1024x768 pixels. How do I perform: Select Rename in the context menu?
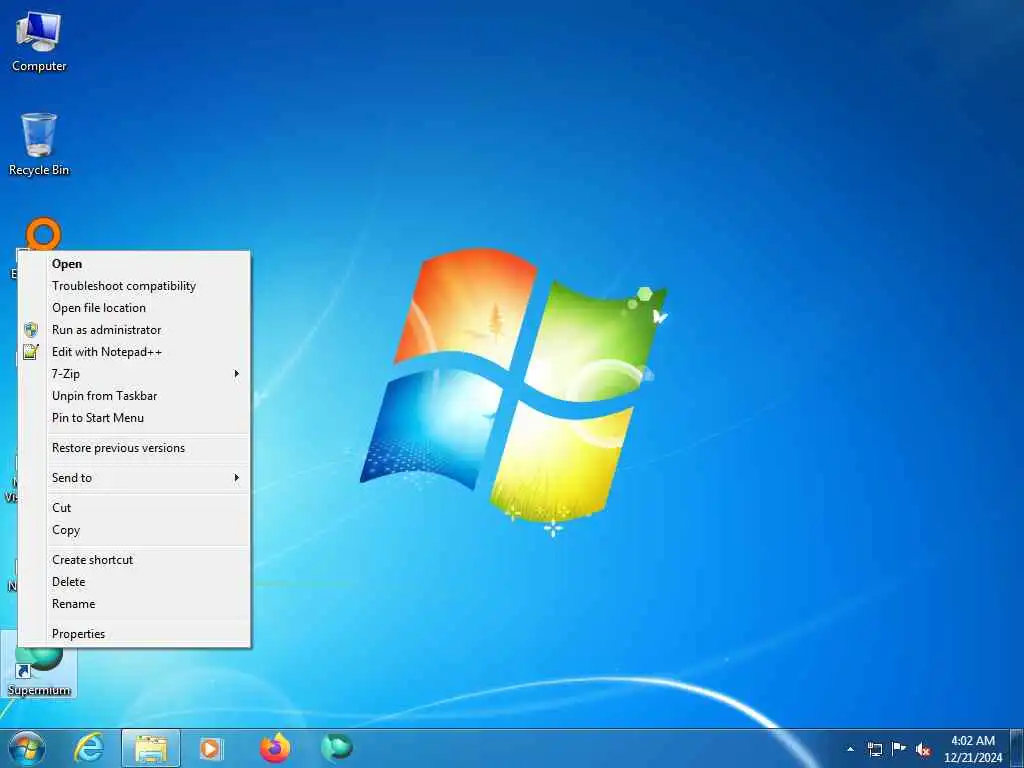[x=135, y=604]
